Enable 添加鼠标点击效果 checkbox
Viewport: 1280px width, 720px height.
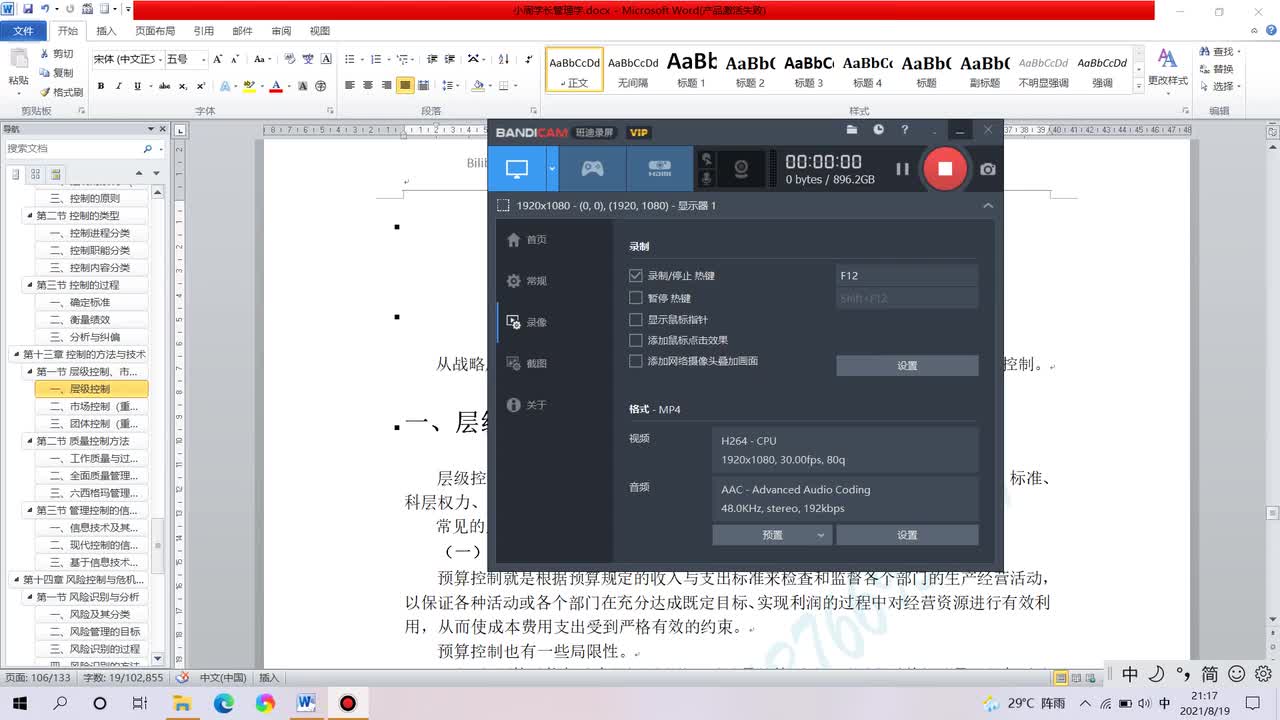tap(635, 341)
